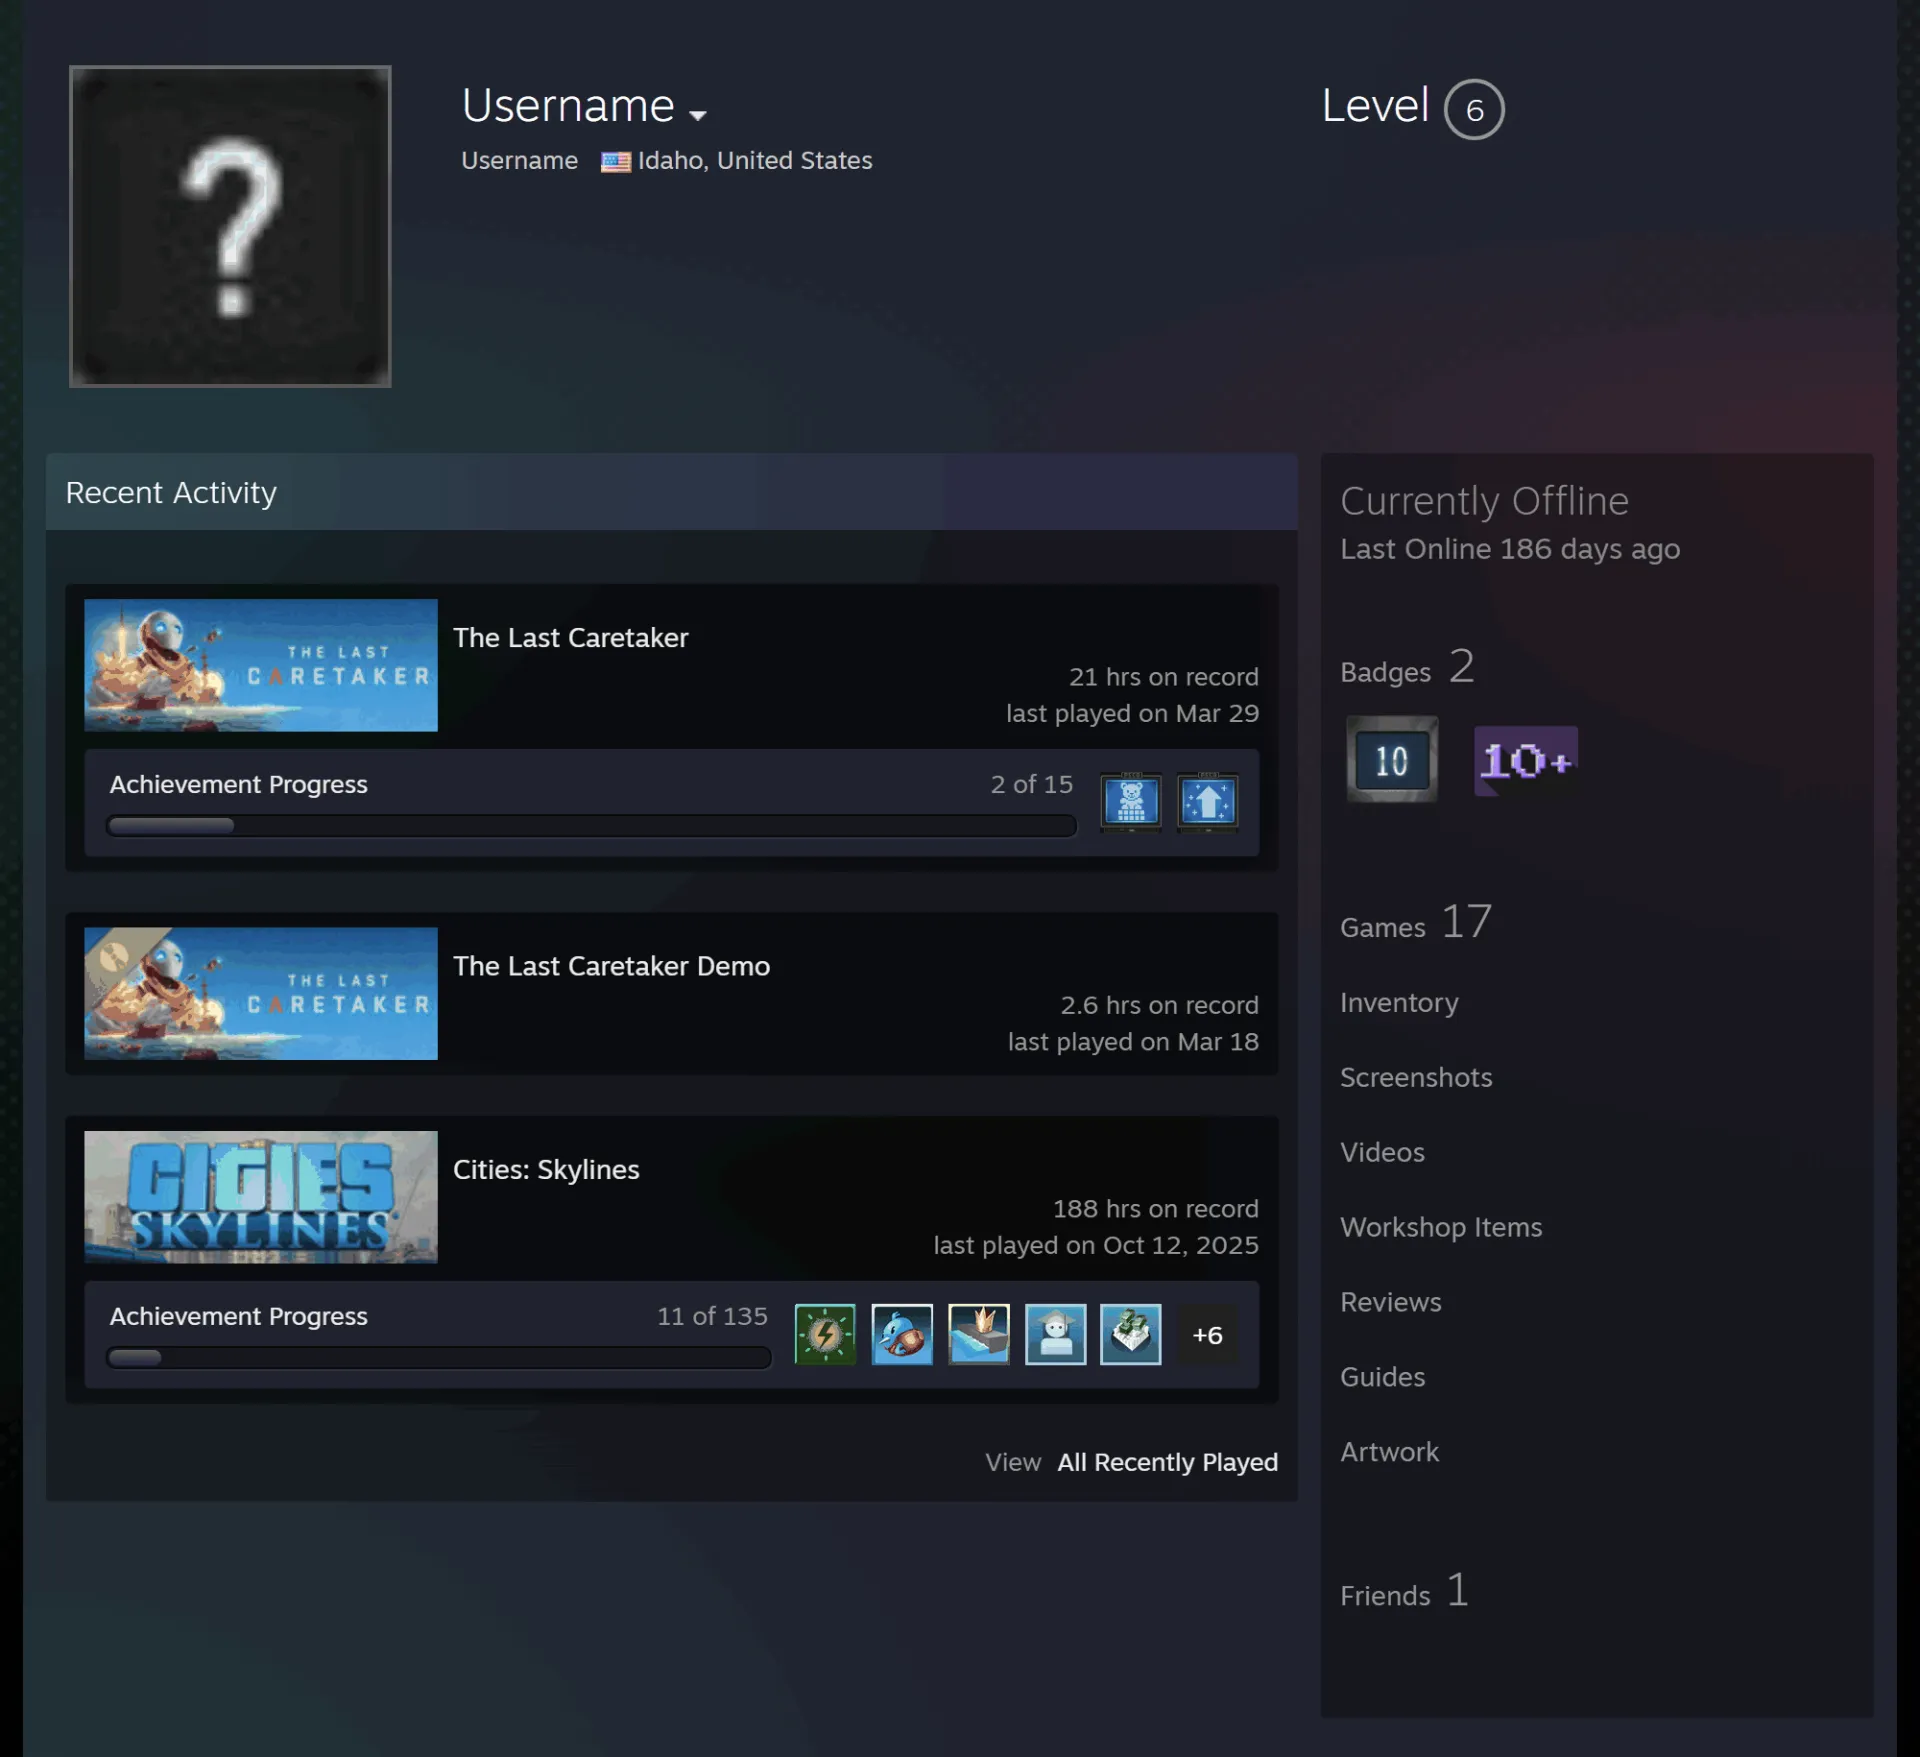Image resolution: width=1920 pixels, height=1757 pixels.
Task: Click the crown building achievement icon
Action: click(x=979, y=1334)
